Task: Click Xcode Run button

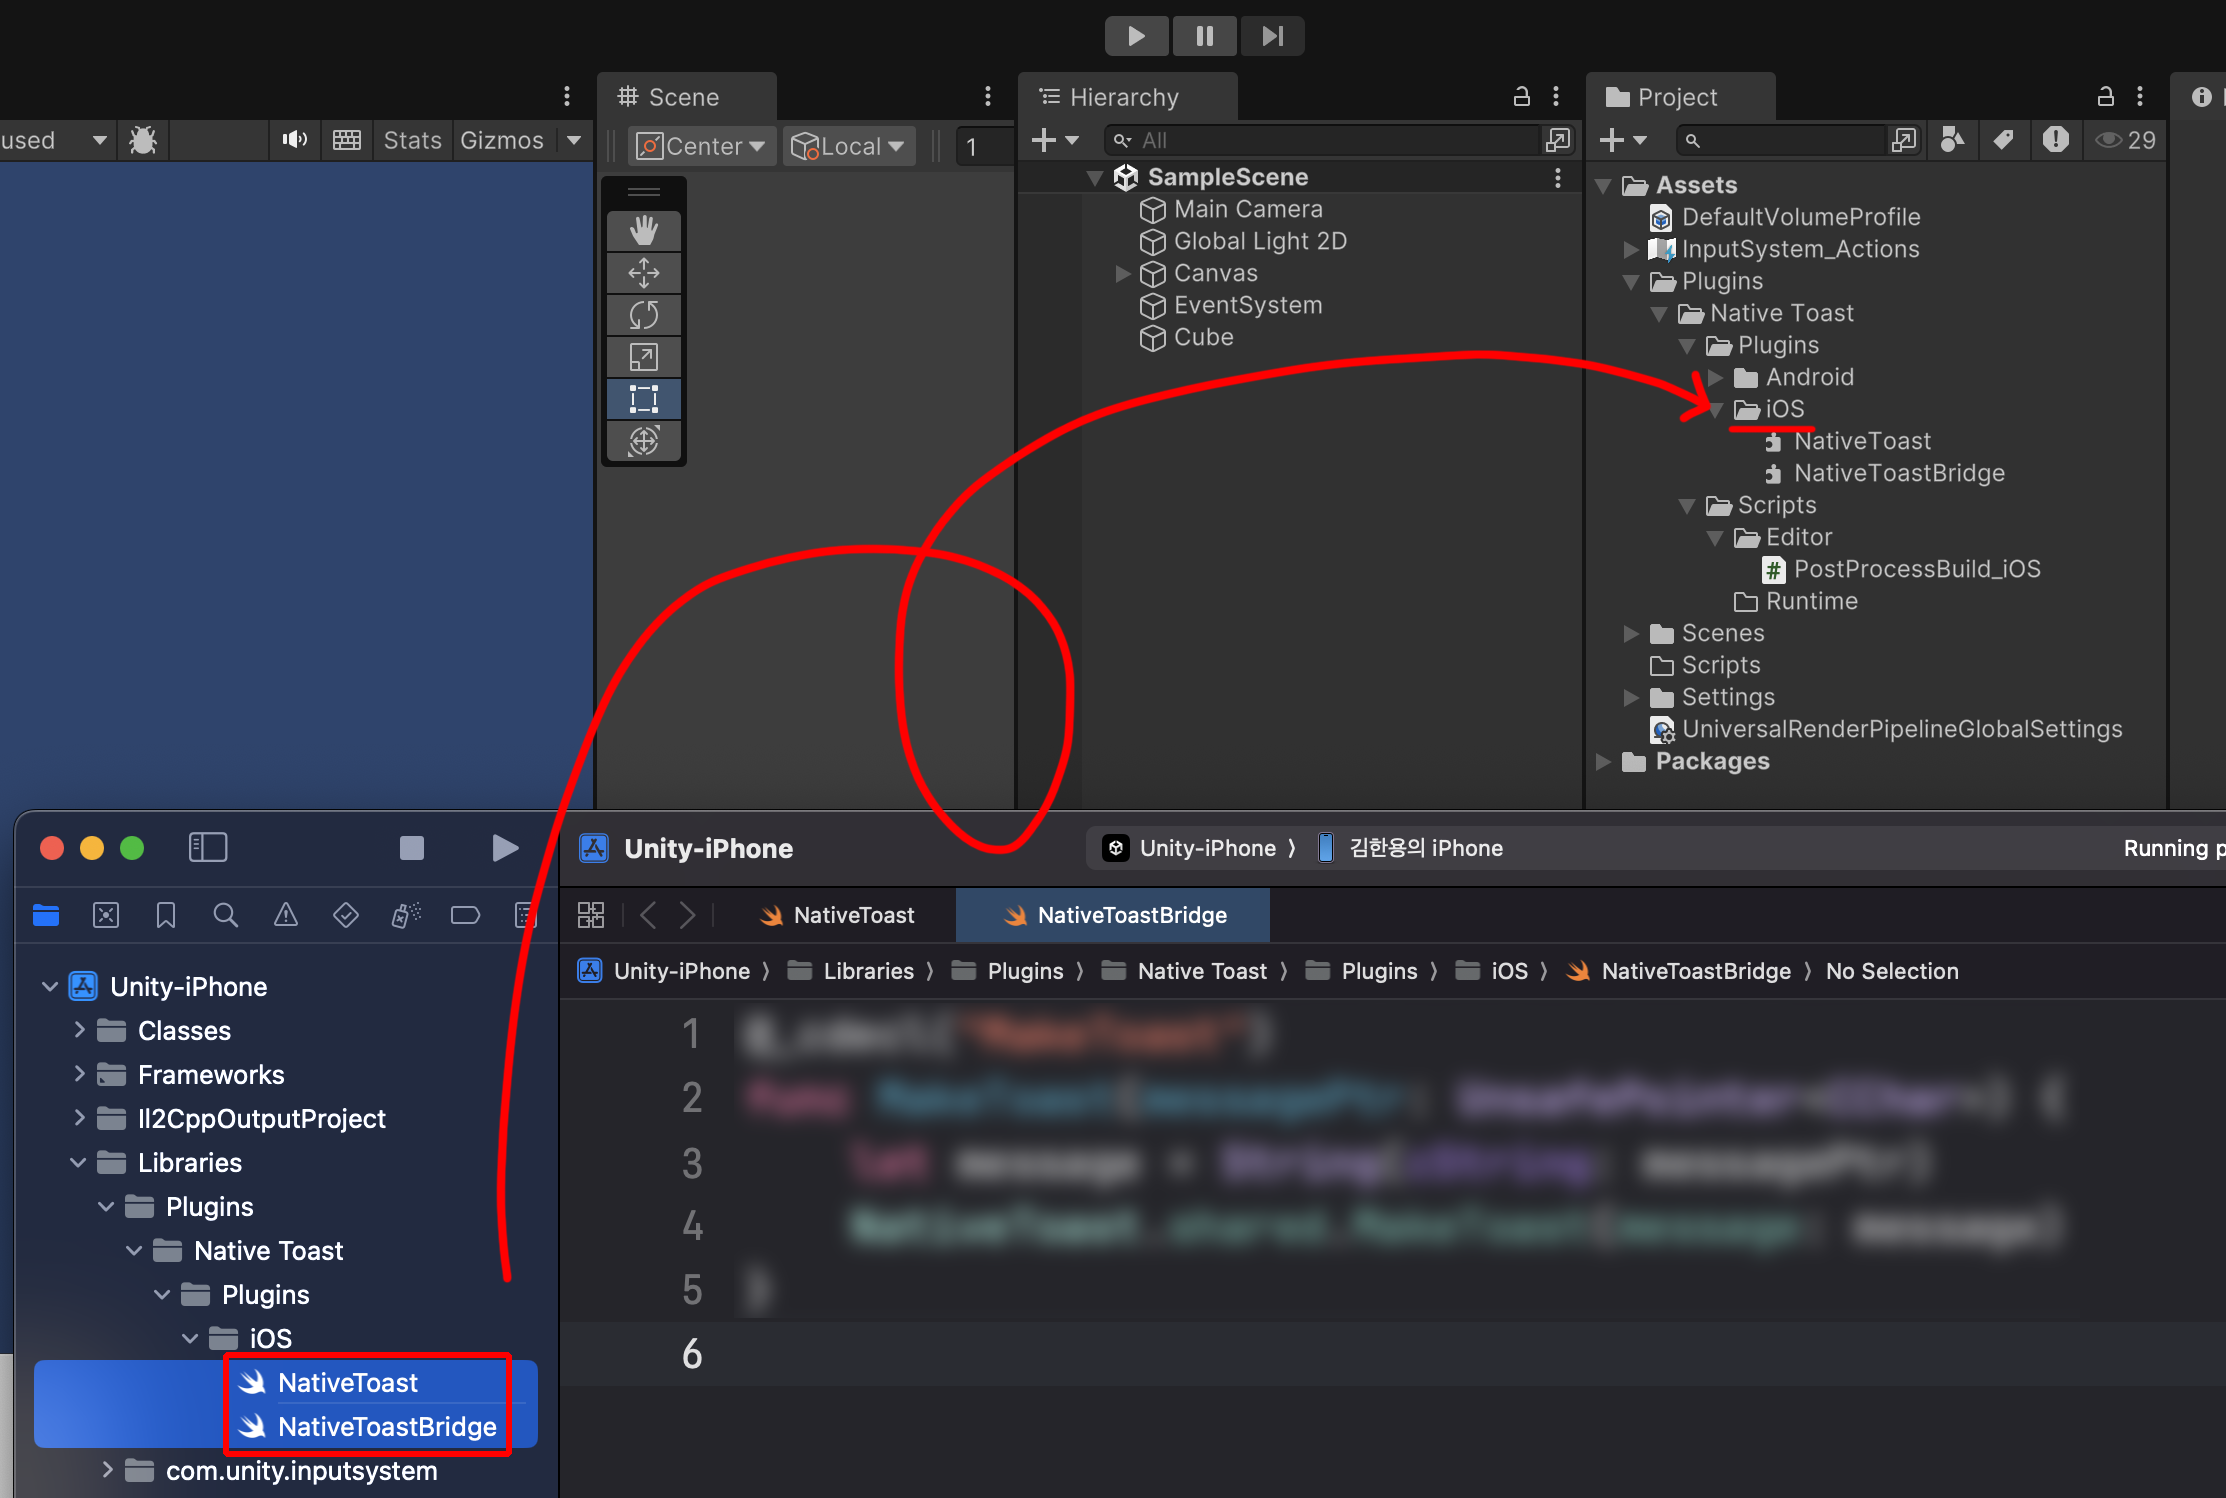Action: (x=505, y=848)
